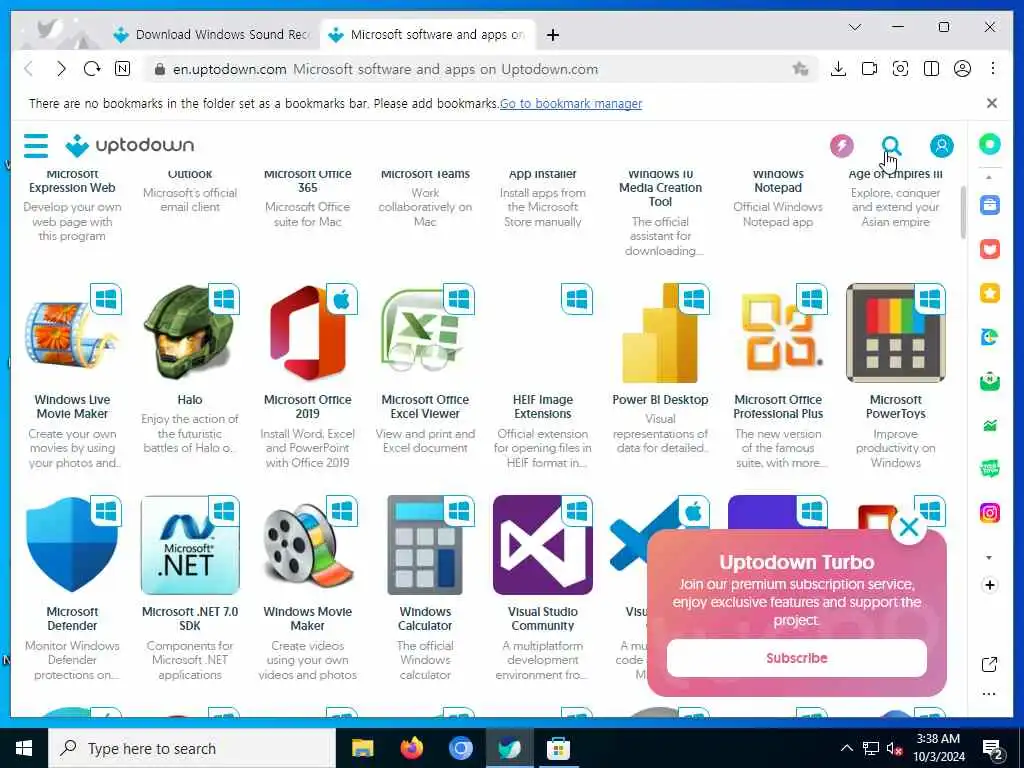The image size is (1024, 768).
Task: Open the sidebar more options dots
Action: click(989, 694)
